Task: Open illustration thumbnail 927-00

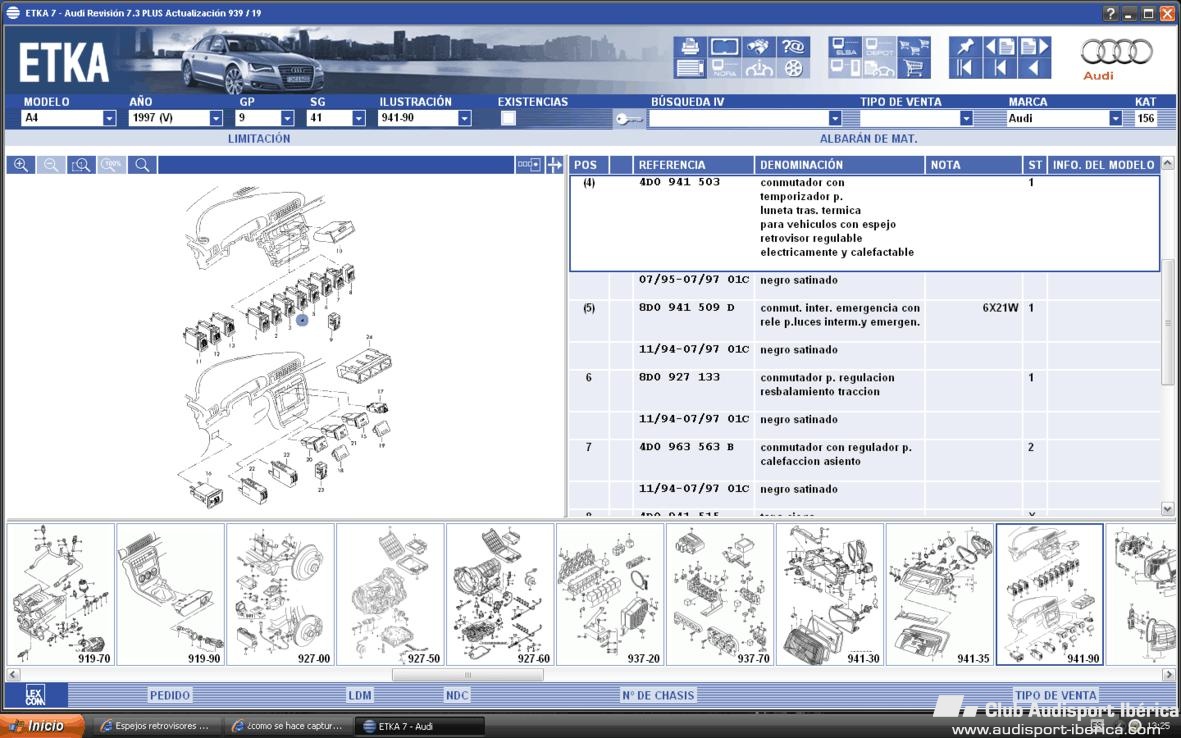Action: [281, 595]
